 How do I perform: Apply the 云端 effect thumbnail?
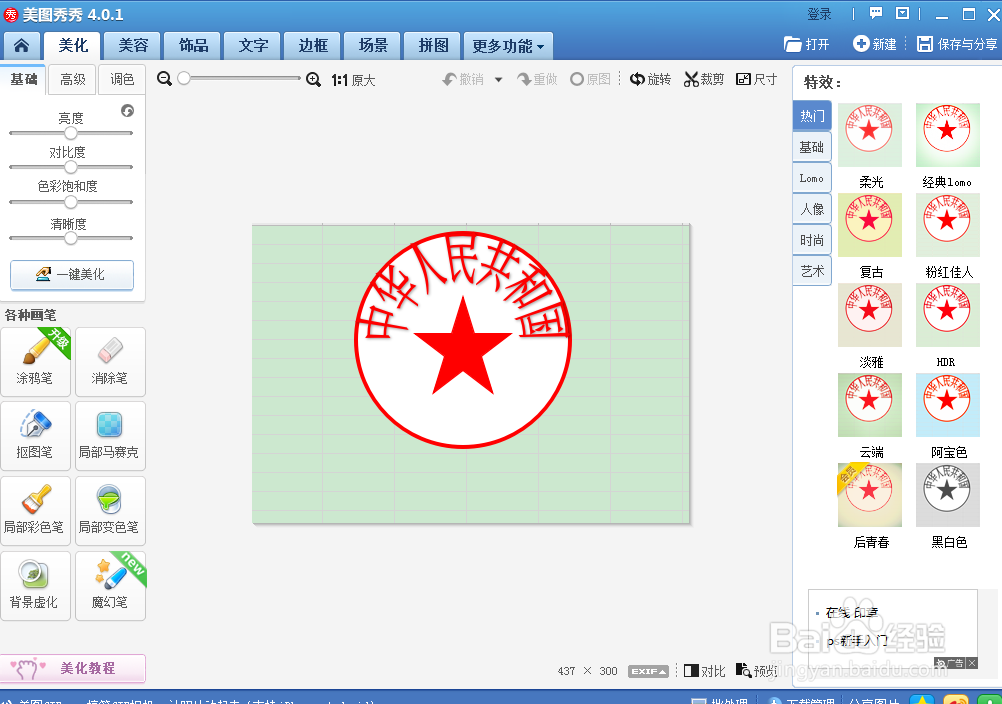coord(870,405)
